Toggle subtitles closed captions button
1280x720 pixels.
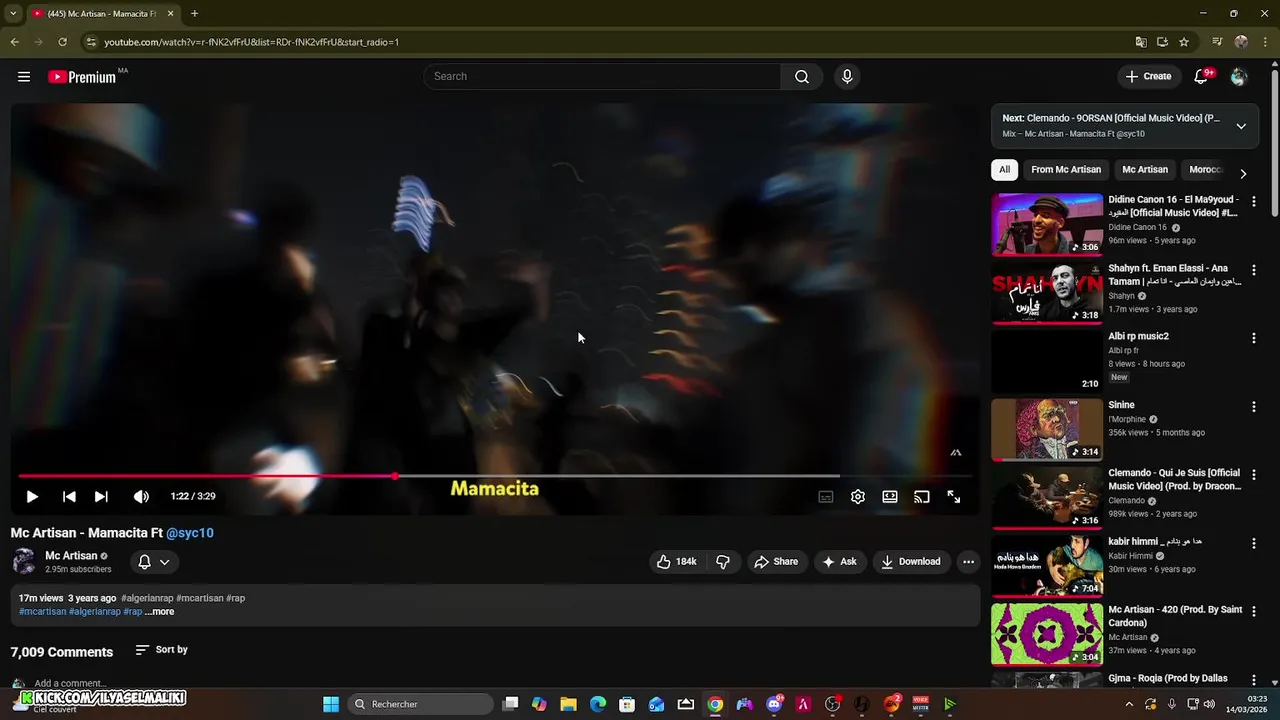[826, 497]
